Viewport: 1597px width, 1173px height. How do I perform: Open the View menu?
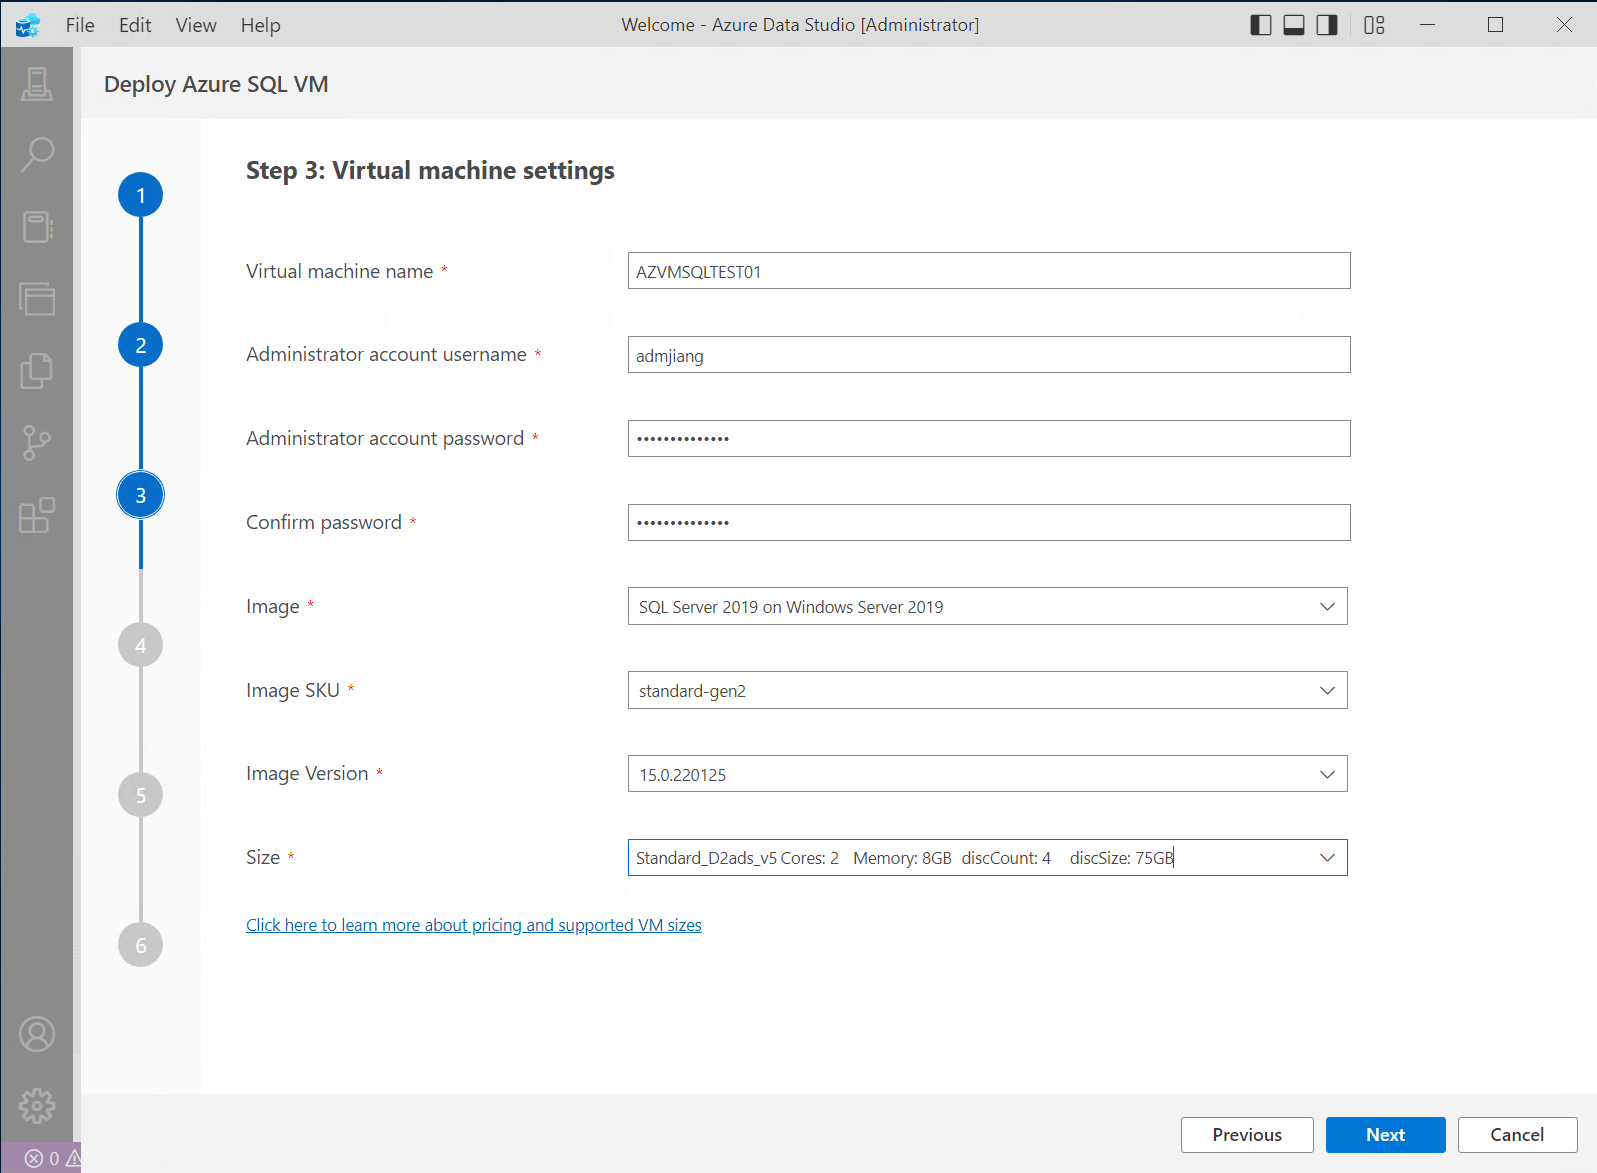[x=196, y=25]
